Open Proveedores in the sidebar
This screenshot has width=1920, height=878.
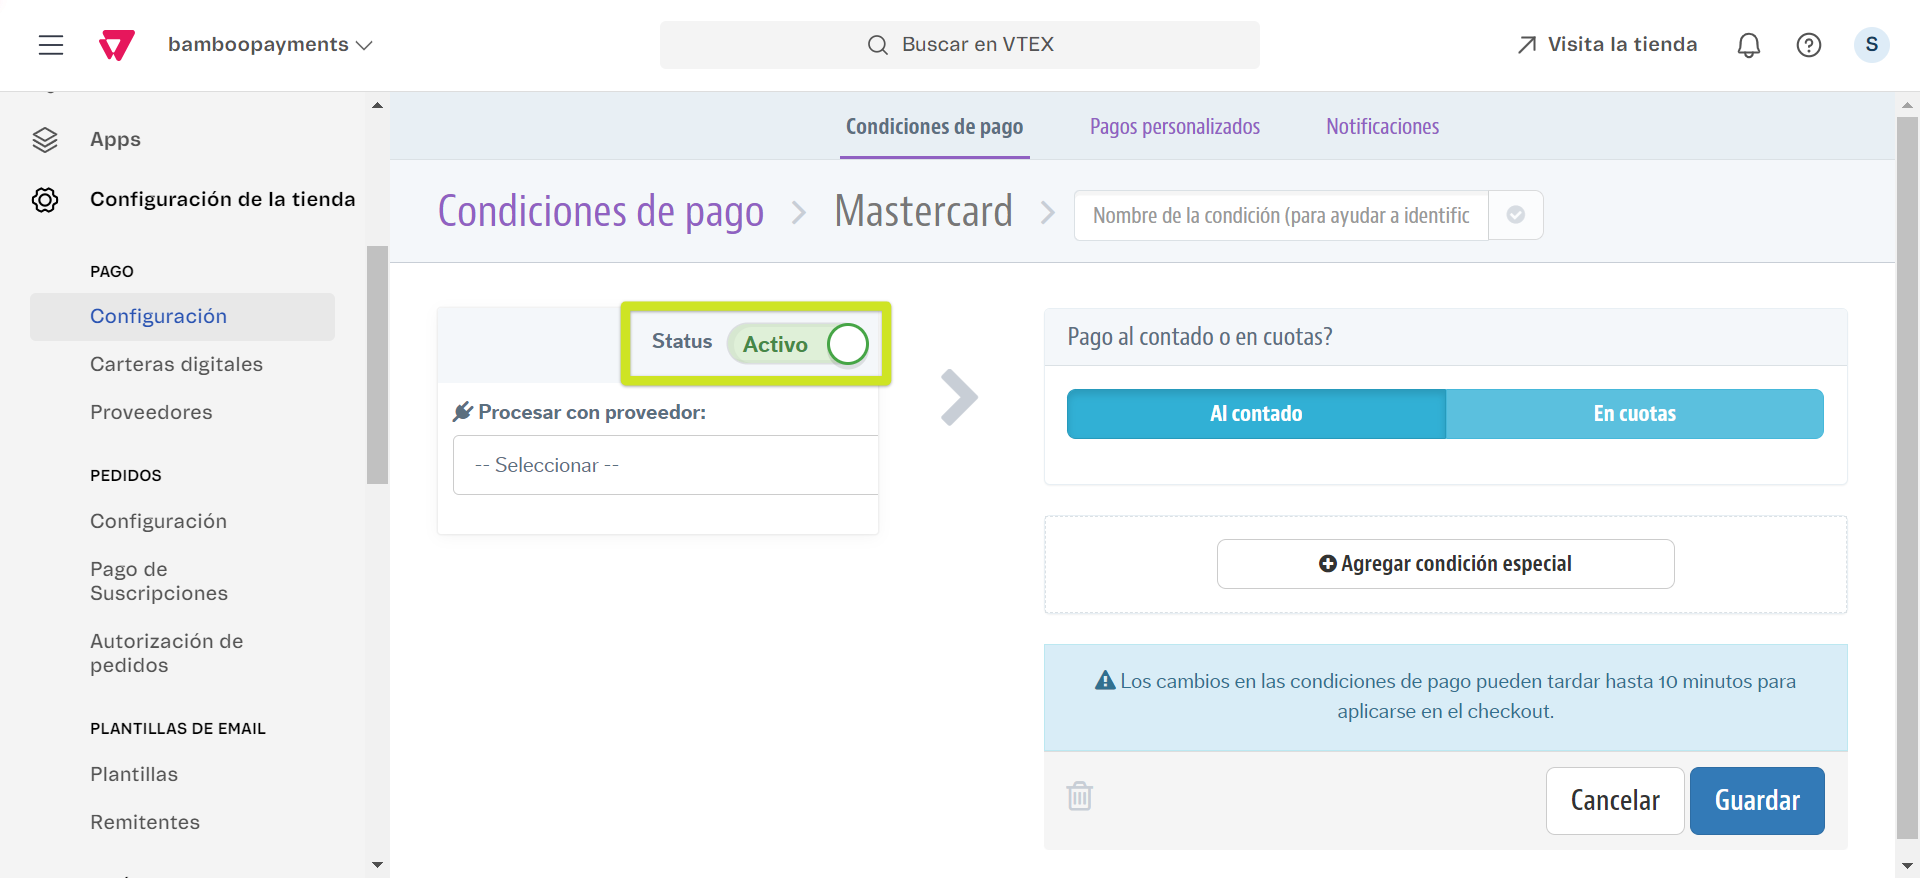point(151,412)
